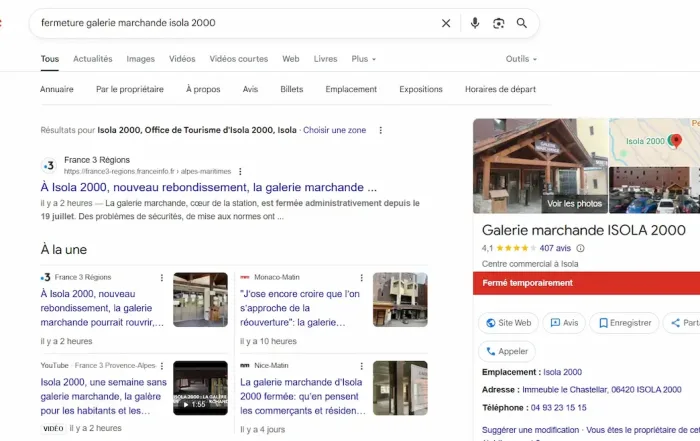Select the Tous tab
The width and height of the screenshot is (700, 441).
pyautogui.click(x=50, y=59)
